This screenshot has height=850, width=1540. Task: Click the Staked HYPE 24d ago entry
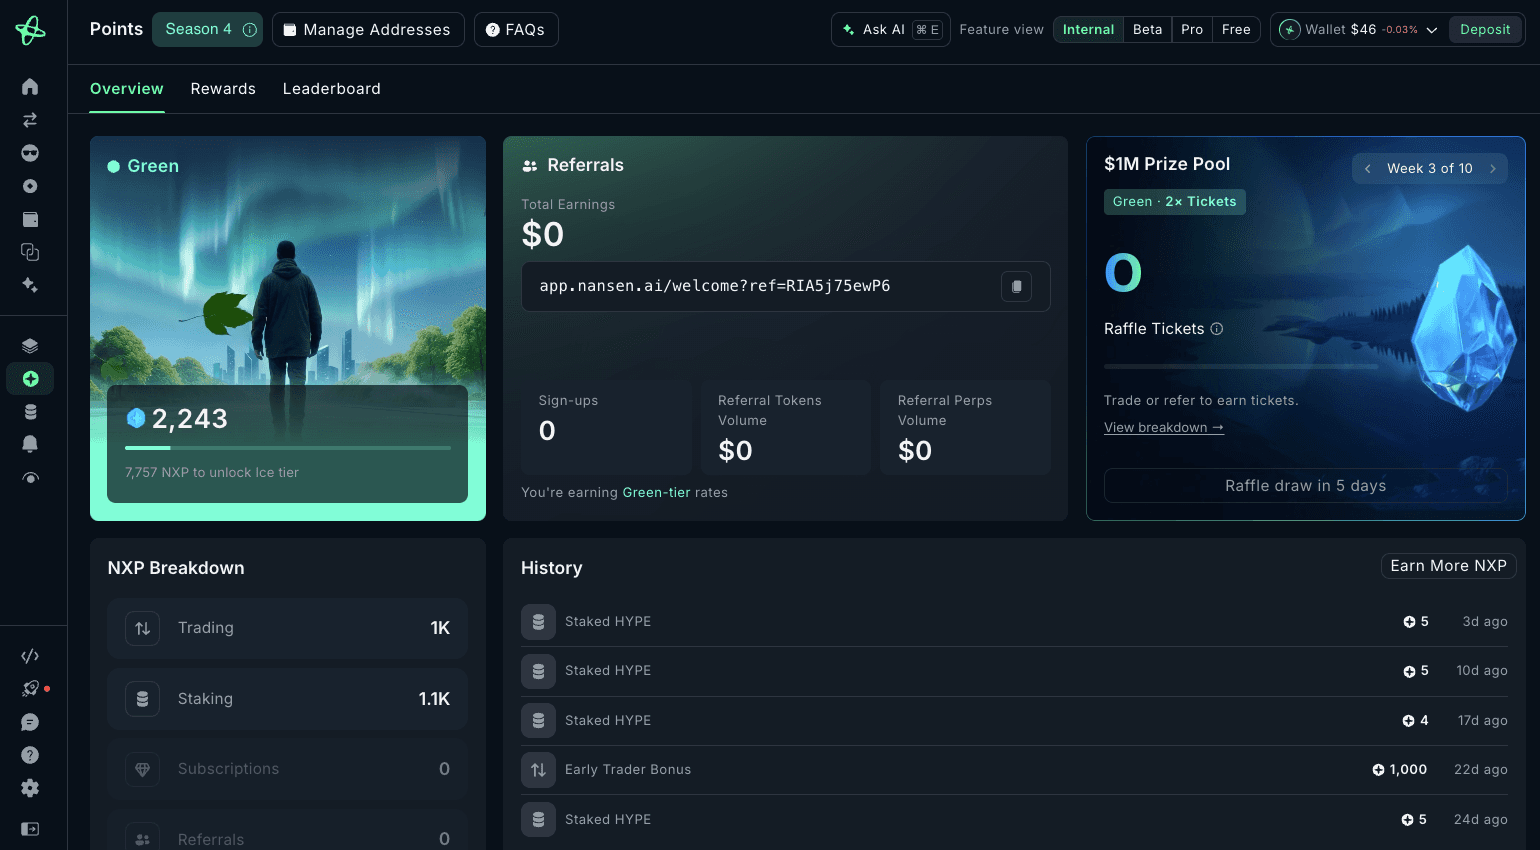[1014, 820]
